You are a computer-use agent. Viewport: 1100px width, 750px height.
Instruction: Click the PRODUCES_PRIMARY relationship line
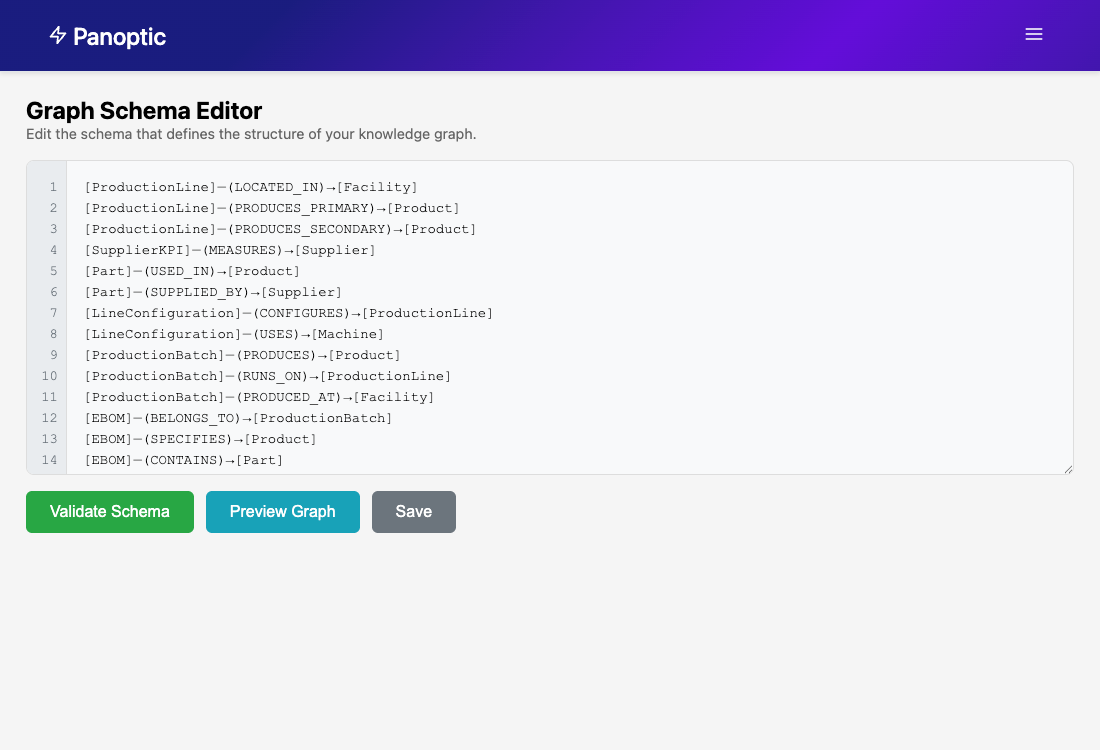click(x=271, y=208)
